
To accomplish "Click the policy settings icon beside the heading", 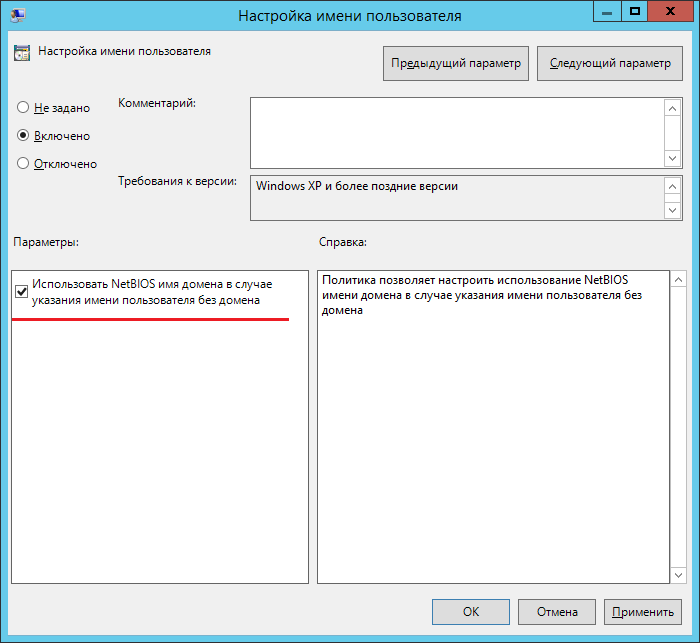I will pos(22,53).
